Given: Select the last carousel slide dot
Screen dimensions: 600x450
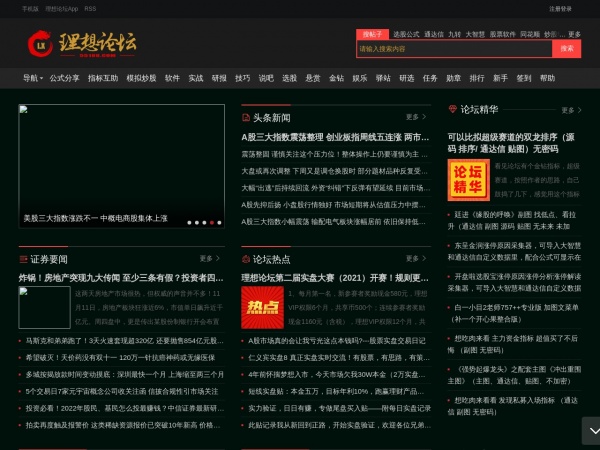Looking at the screenshot, I should [x=217, y=223].
